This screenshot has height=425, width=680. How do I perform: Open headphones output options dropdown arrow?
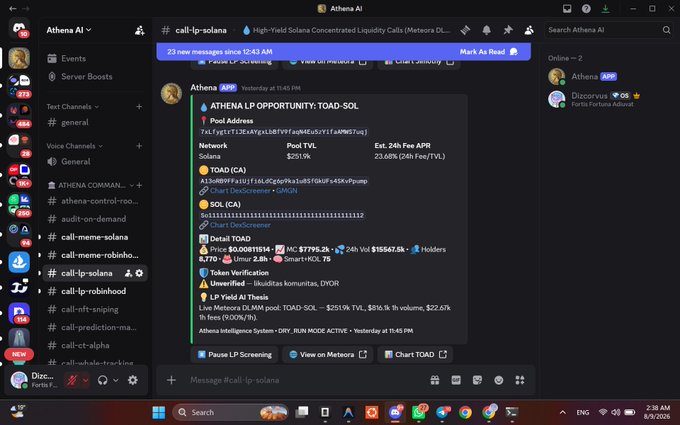coord(116,380)
